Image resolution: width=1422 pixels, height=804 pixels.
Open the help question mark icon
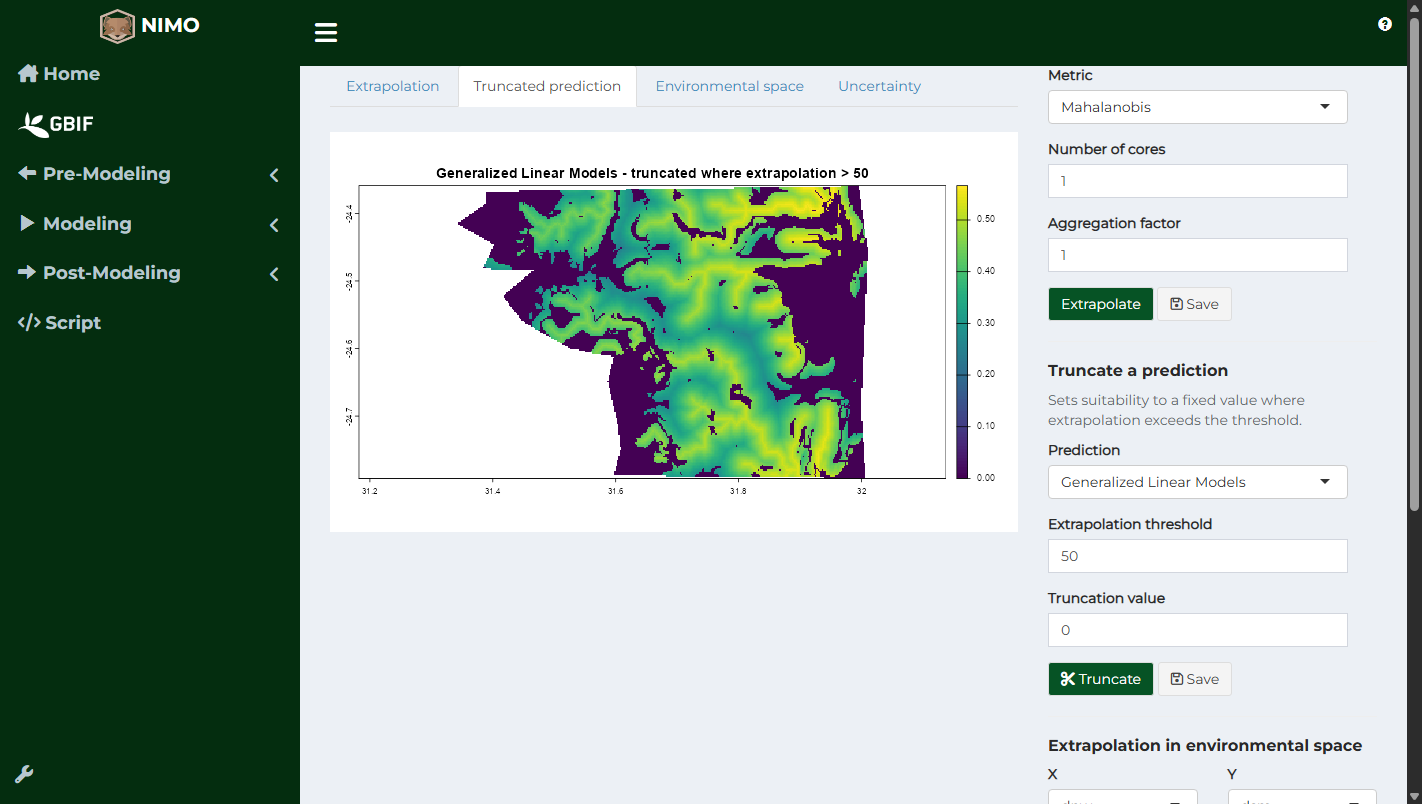(1385, 24)
